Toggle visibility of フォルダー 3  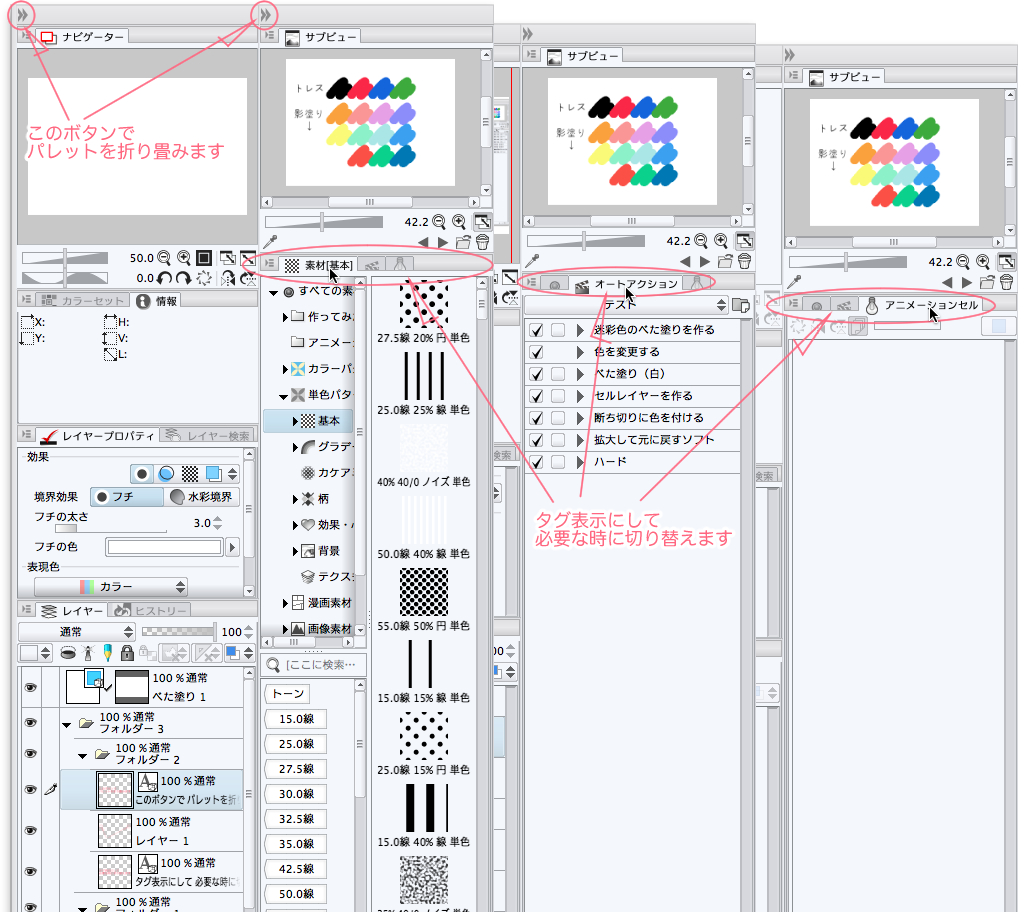point(30,722)
